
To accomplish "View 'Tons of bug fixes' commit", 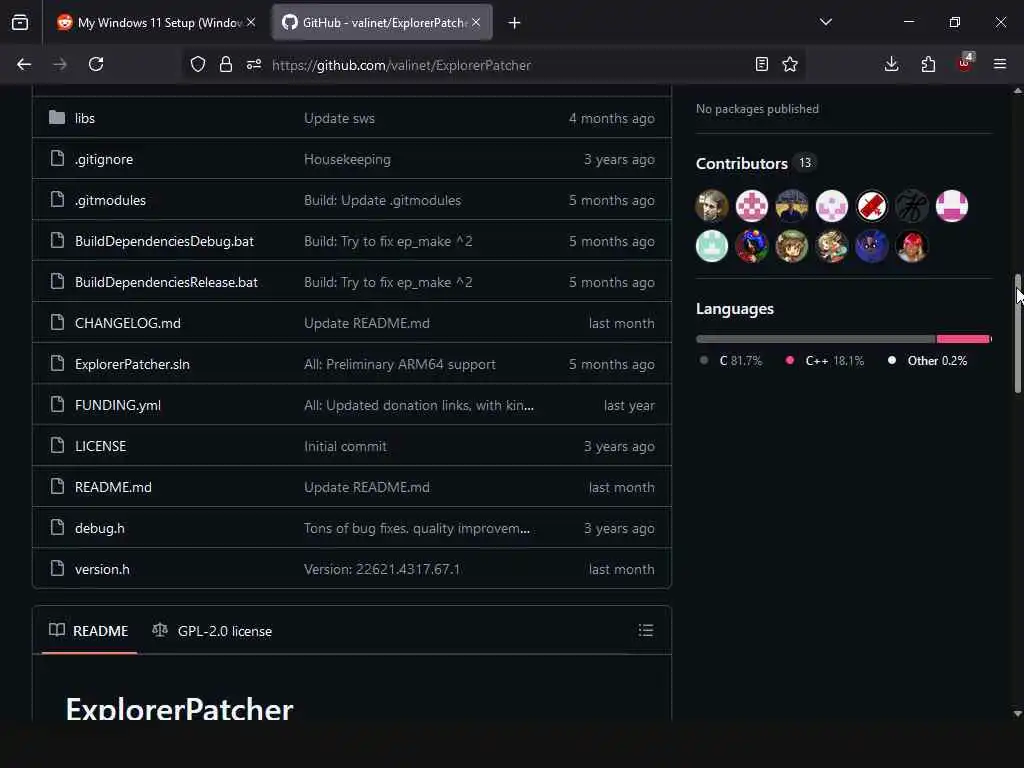I will (417, 528).
